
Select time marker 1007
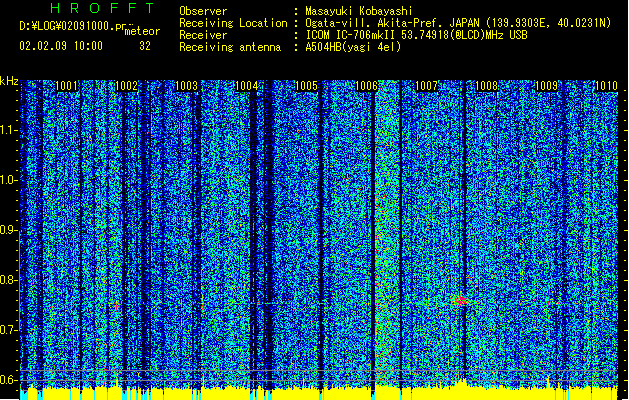pos(426,86)
